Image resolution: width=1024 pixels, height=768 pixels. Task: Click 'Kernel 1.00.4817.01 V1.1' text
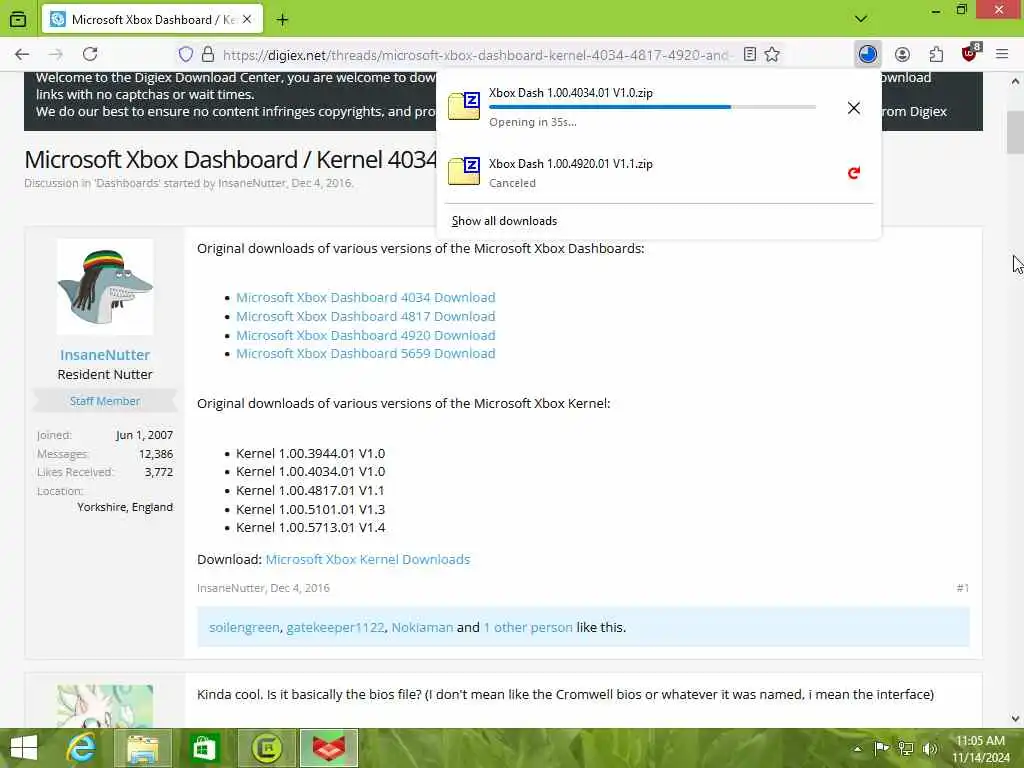(x=310, y=490)
